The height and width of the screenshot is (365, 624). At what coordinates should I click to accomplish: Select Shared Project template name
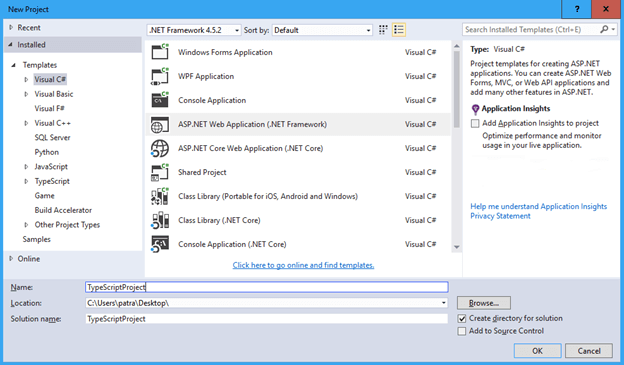coord(202,172)
